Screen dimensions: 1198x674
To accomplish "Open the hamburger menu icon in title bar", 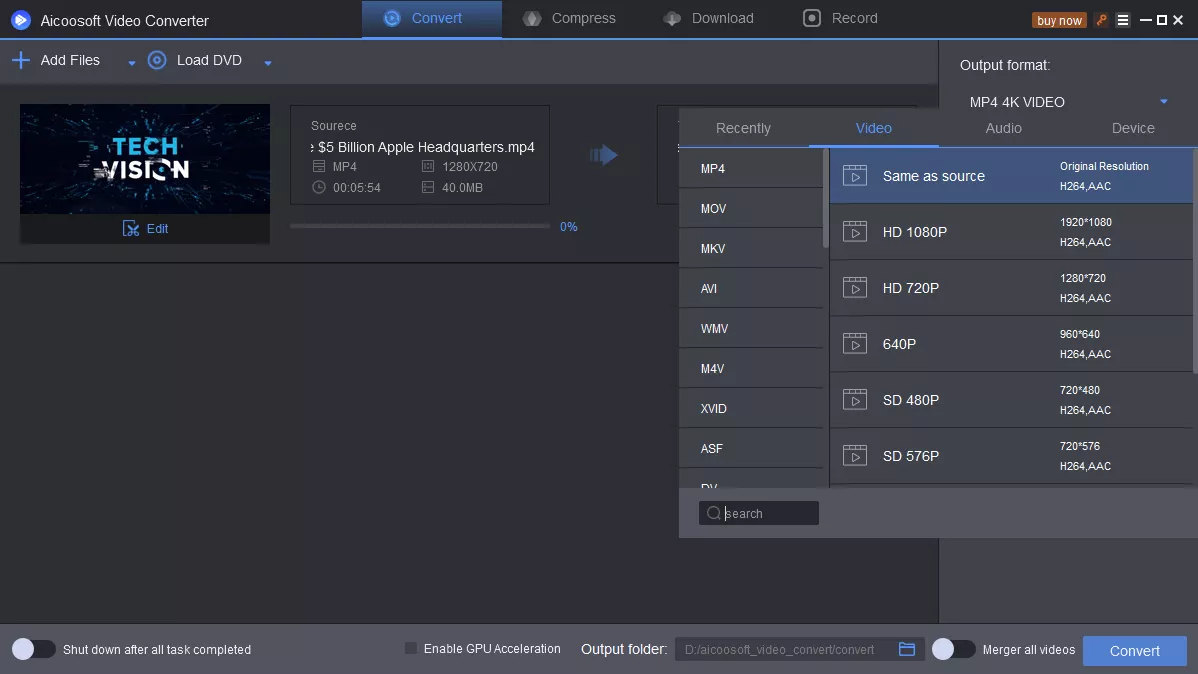I will click(x=1123, y=20).
